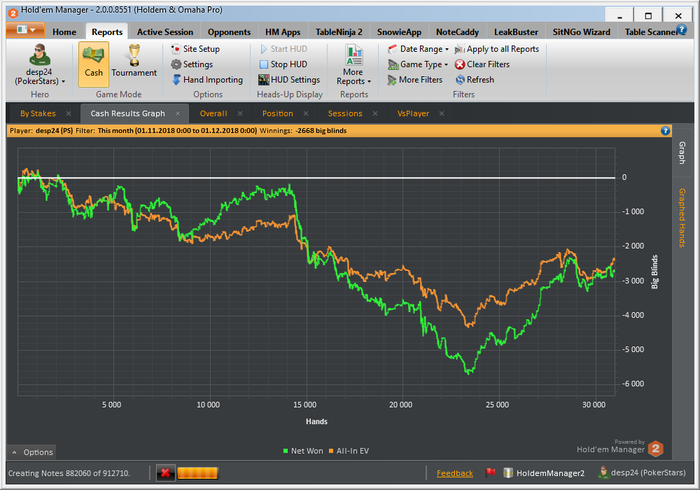Open the LeakBuster tab
Screen dimensions: 700x490
click(516, 32)
